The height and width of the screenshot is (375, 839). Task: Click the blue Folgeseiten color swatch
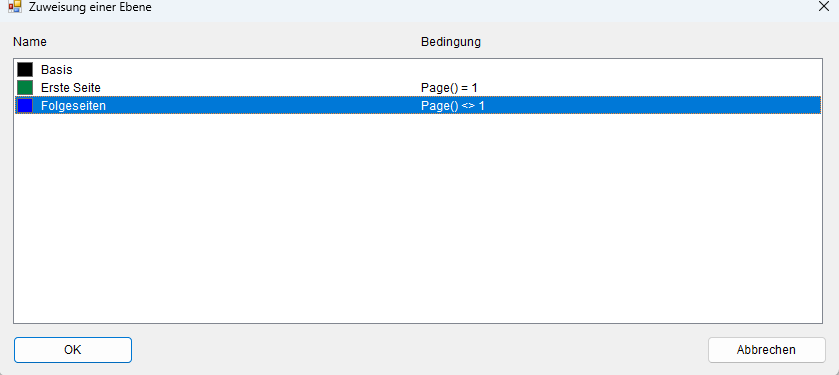coord(25,105)
